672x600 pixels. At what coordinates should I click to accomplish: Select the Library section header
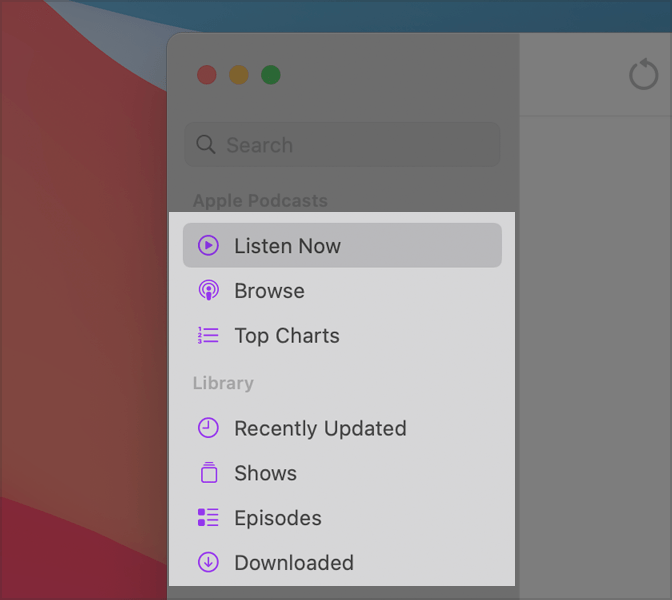223,383
